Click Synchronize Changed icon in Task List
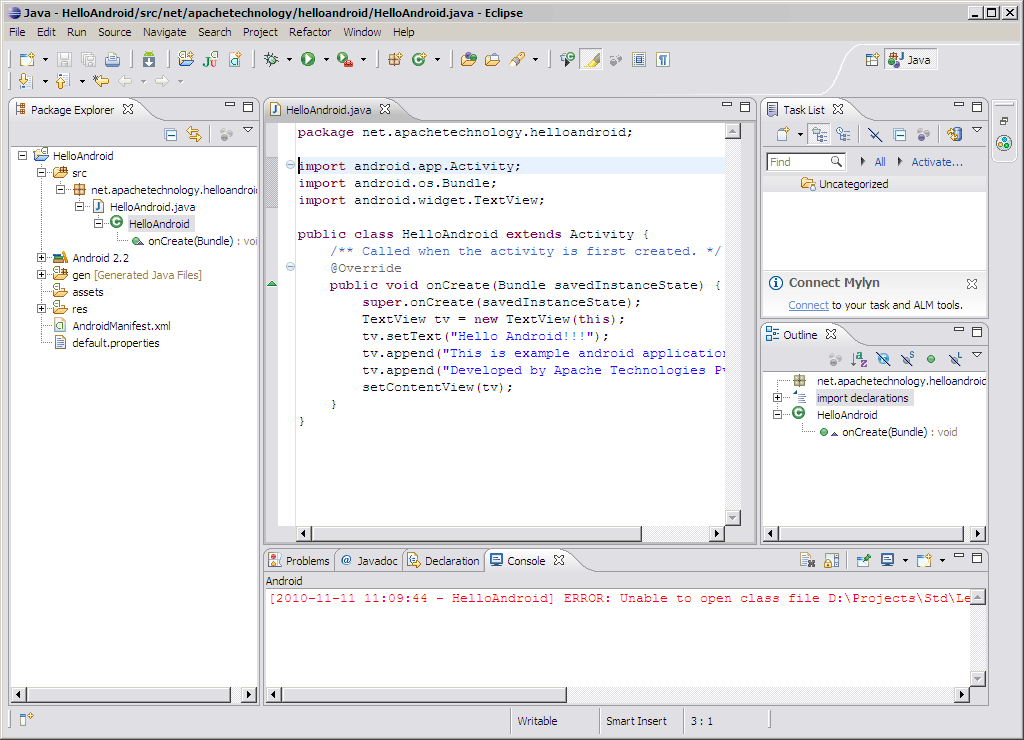The width and height of the screenshot is (1024, 740). pyautogui.click(x=955, y=135)
